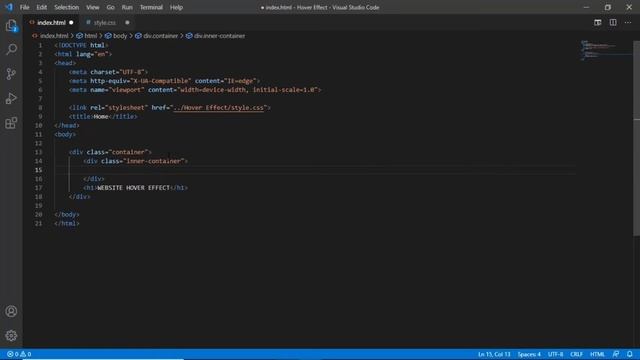This screenshot has height=360, width=640.
Task: Click the class="container" attribute text
Action: pyautogui.click(x=117, y=152)
